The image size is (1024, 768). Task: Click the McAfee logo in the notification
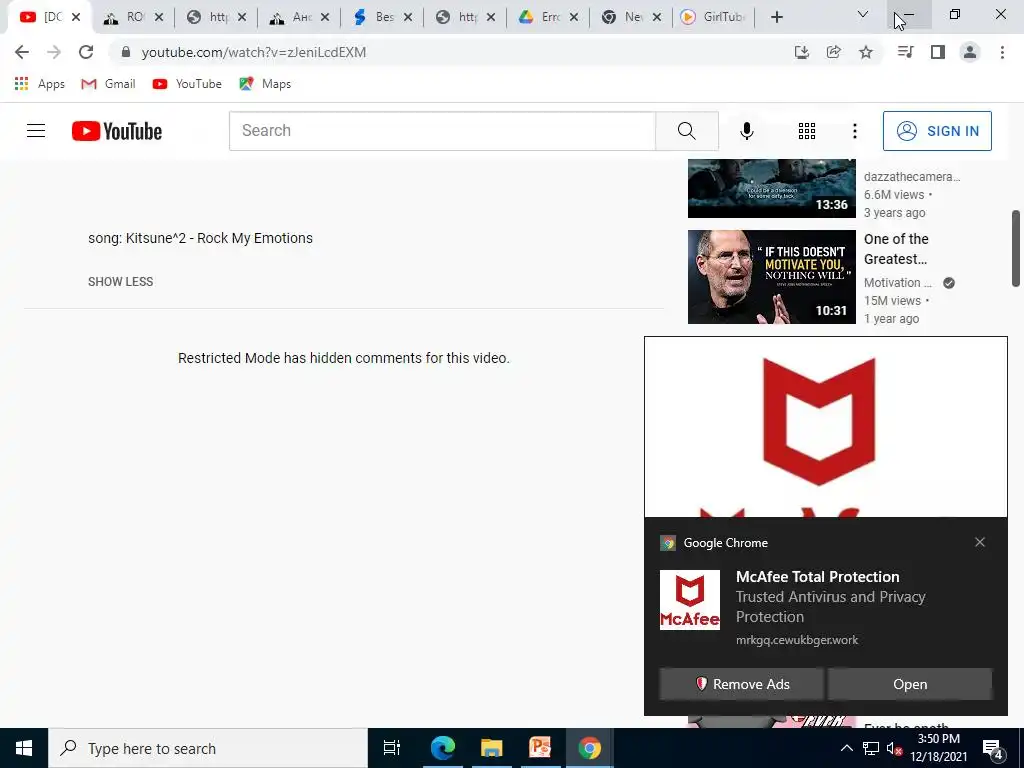[x=690, y=600]
